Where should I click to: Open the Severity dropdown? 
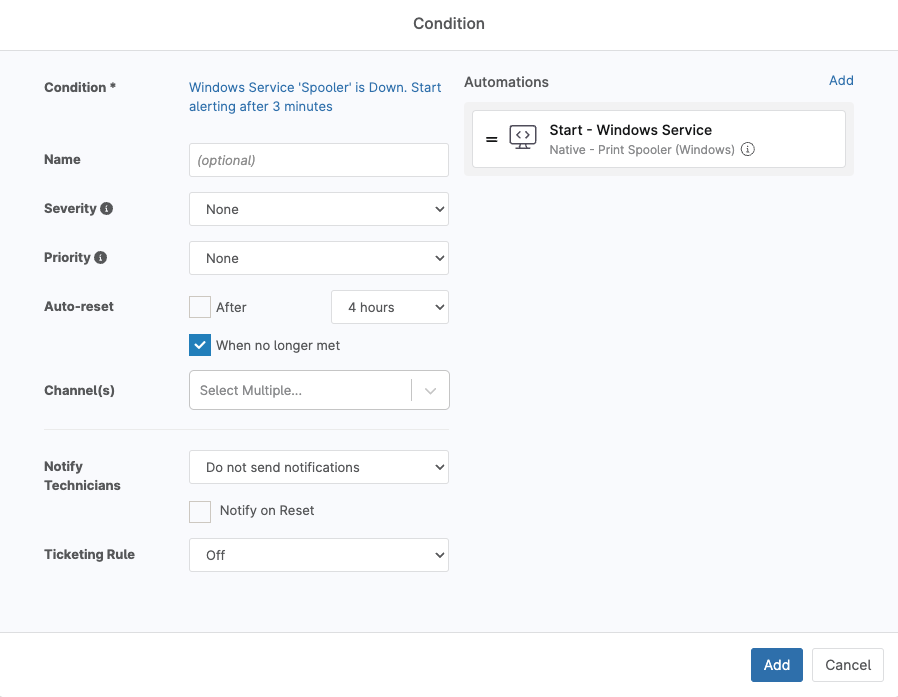318,209
